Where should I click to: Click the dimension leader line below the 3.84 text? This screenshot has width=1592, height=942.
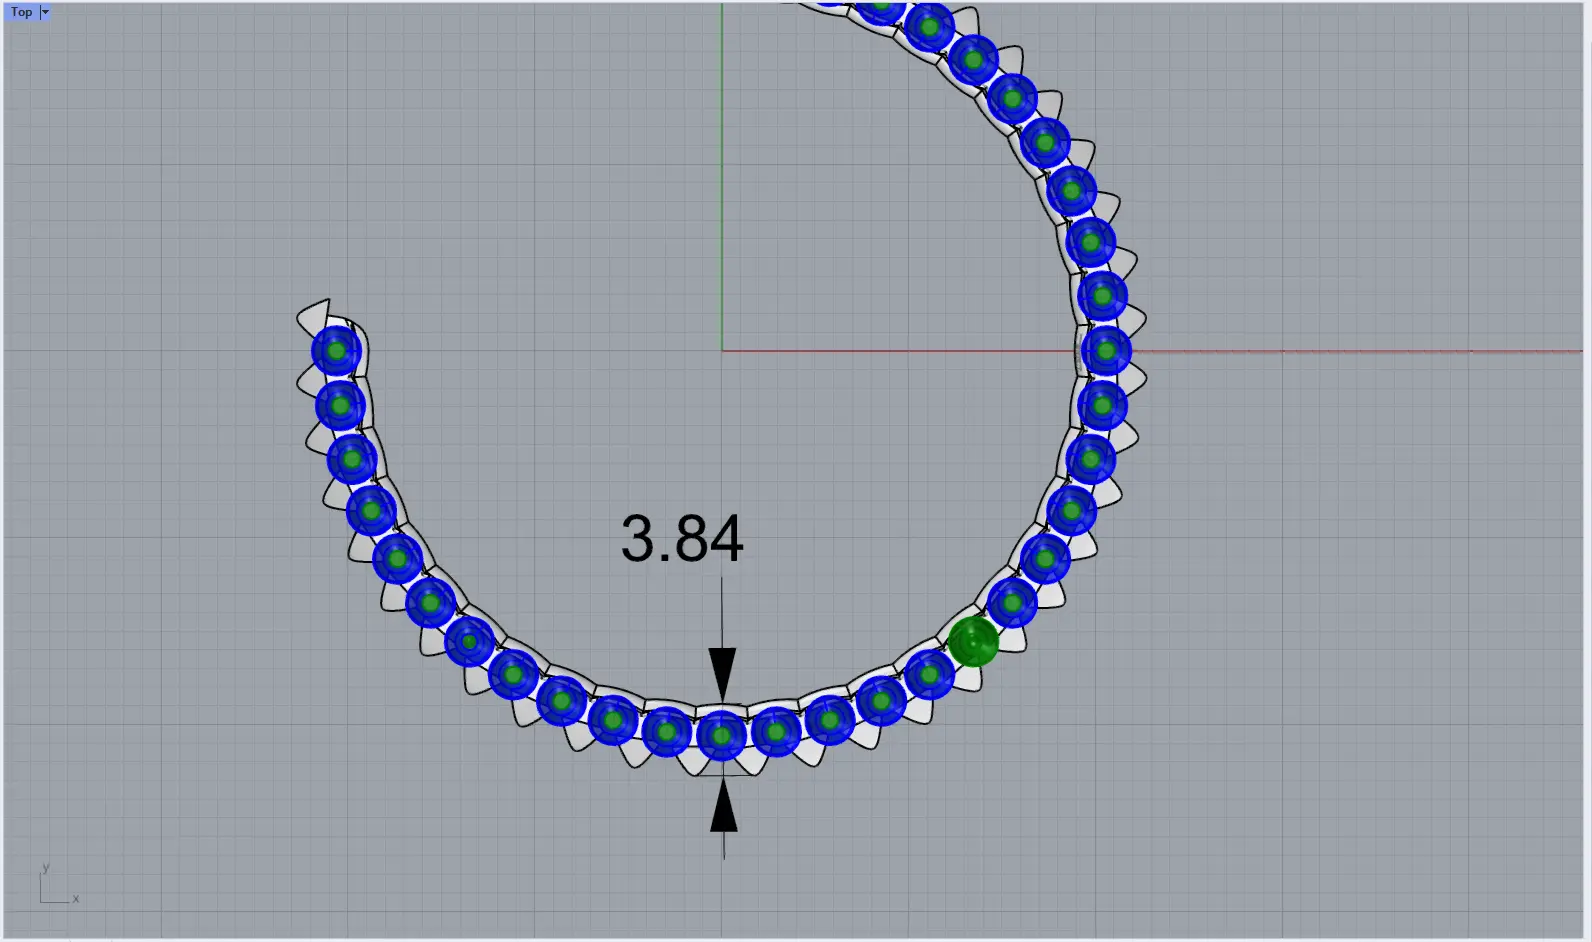point(722,610)
